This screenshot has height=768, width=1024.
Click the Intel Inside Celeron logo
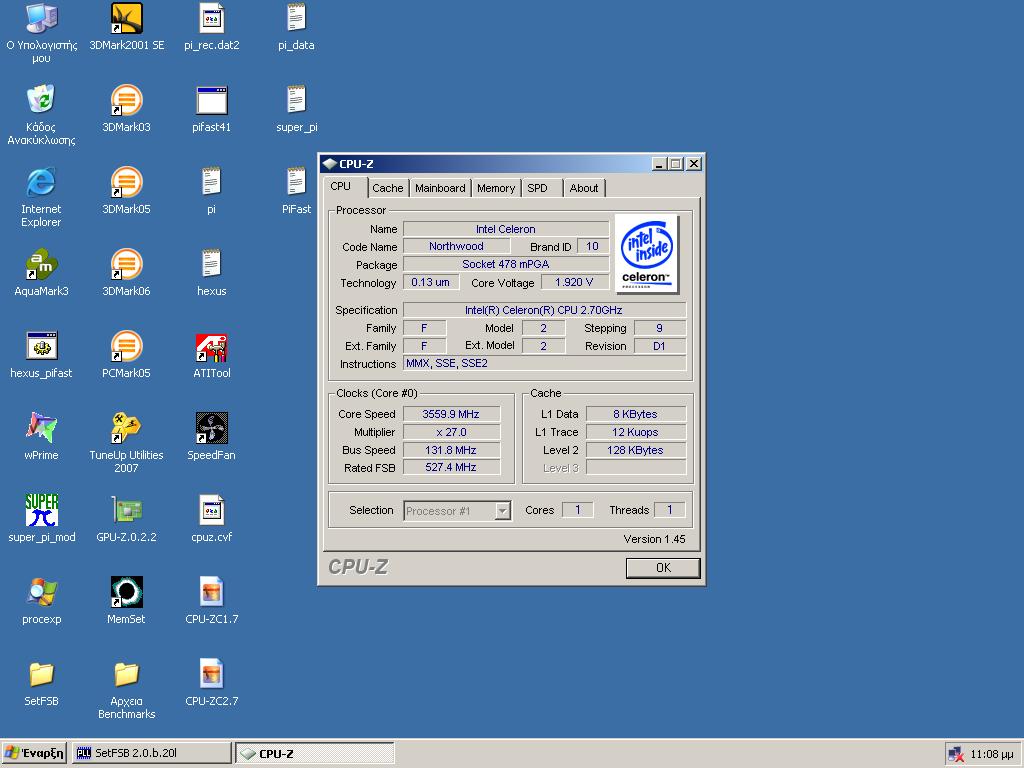coord(647,253)
